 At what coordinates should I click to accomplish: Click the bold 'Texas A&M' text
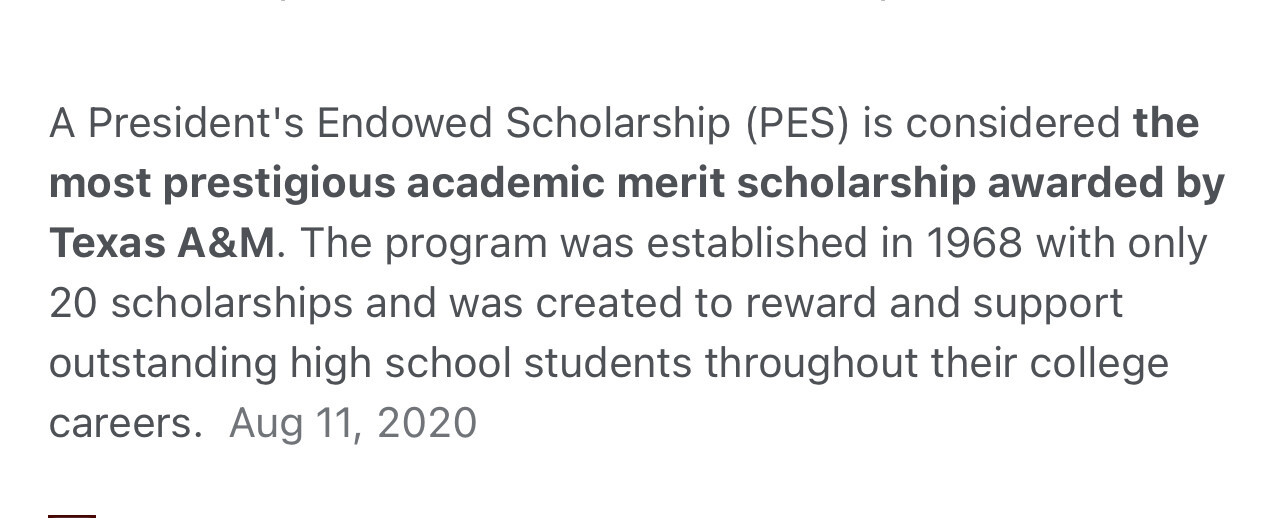pyautogui.click(x=162, y=243)
